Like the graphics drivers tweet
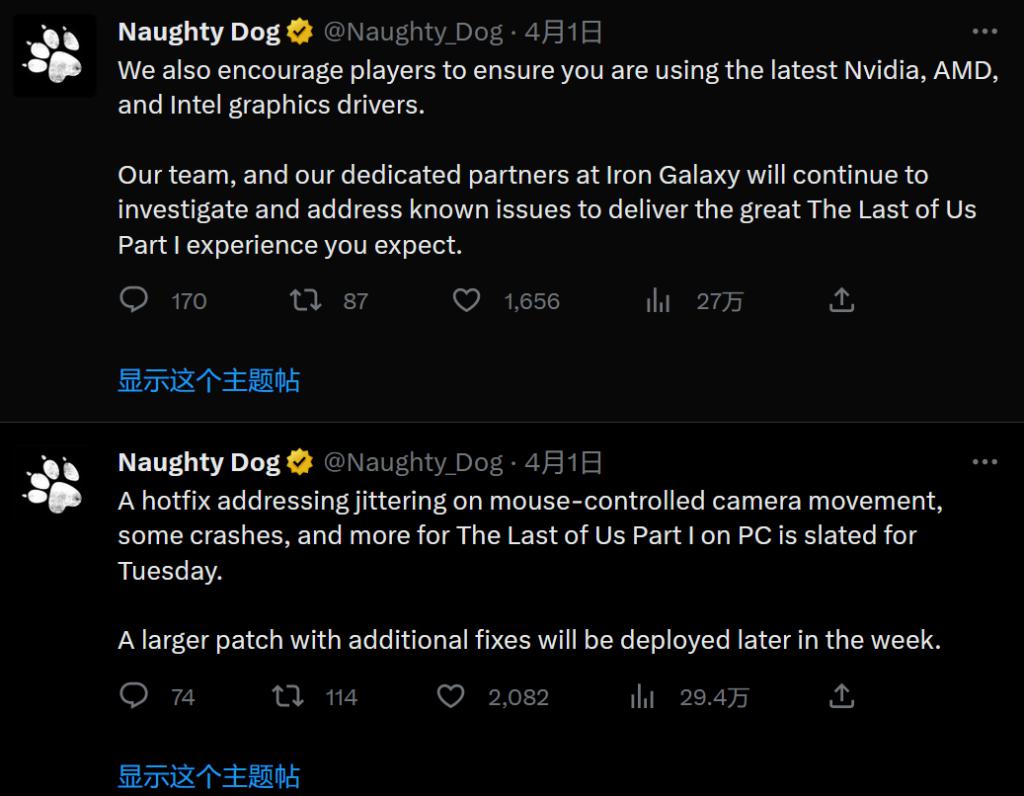Viewport: 1024px width, 796px height. click(x=467, y=300)
